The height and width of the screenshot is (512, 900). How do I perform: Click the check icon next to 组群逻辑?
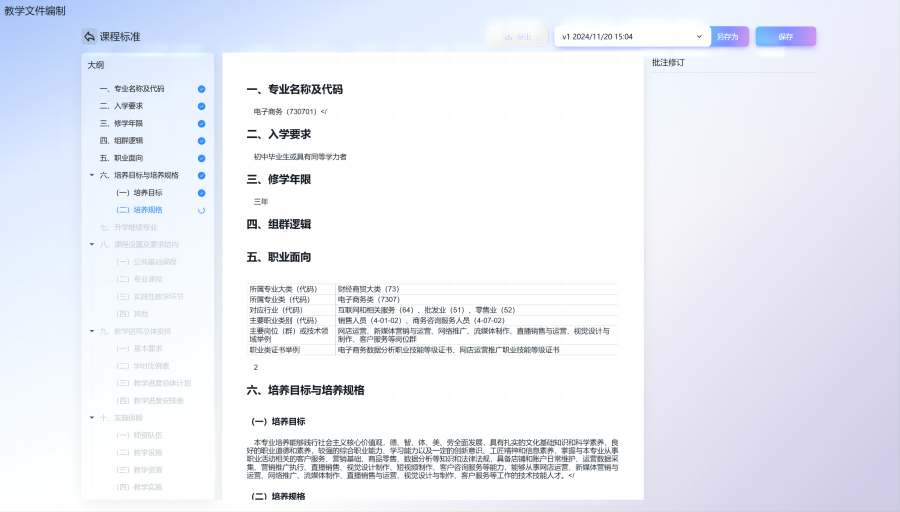coord(201,141)
